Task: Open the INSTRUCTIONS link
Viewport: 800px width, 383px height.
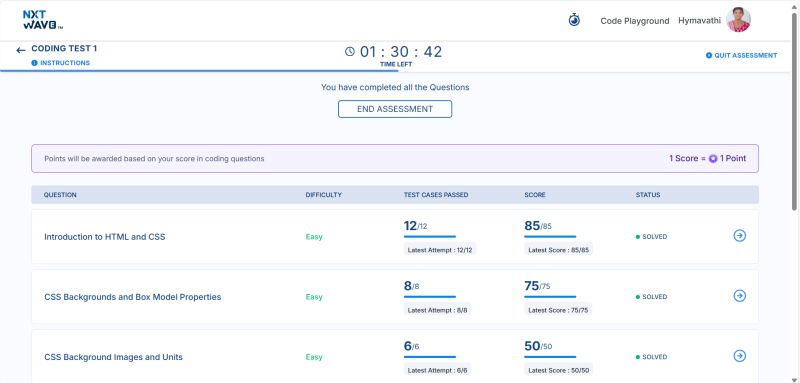Action: click(61, 63)
